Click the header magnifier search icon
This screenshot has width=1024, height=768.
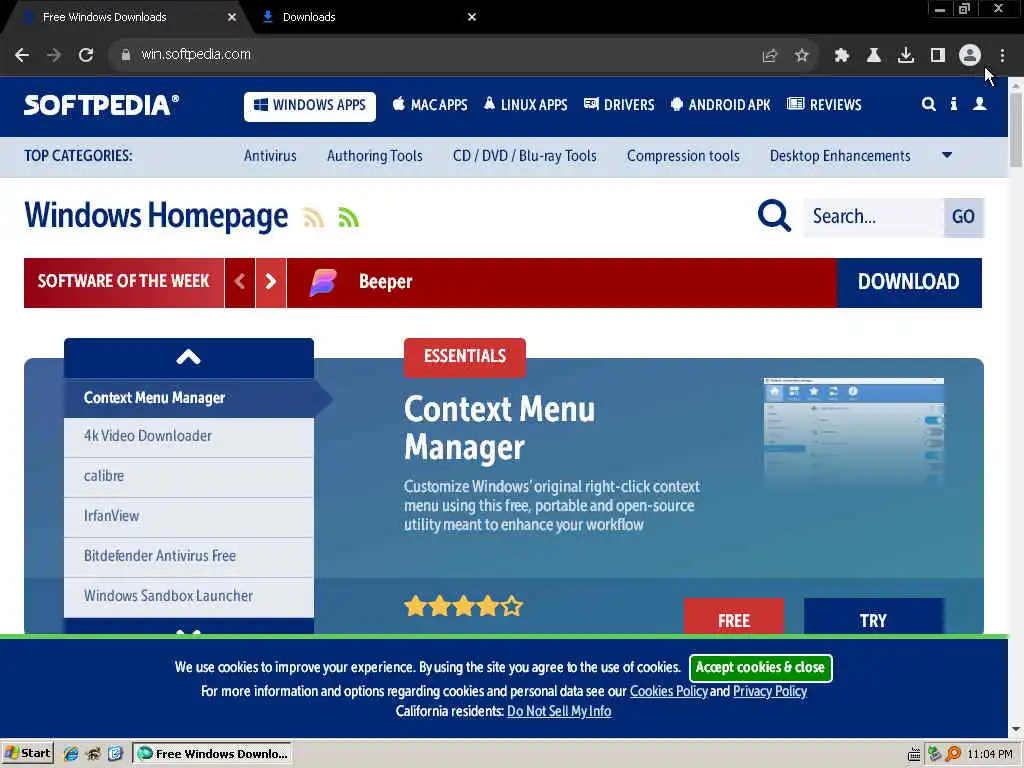click(929, 104)
